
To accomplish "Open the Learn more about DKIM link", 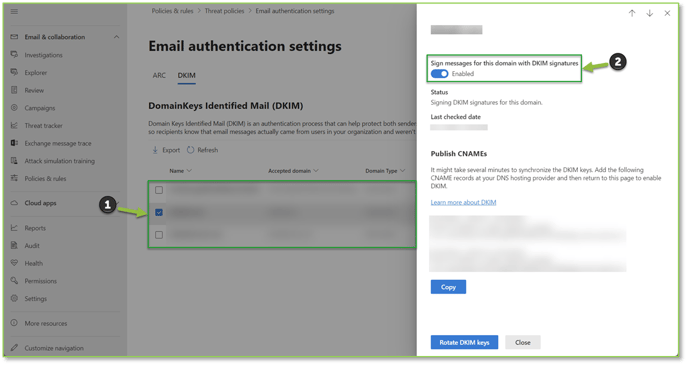I will pos(463,202).
